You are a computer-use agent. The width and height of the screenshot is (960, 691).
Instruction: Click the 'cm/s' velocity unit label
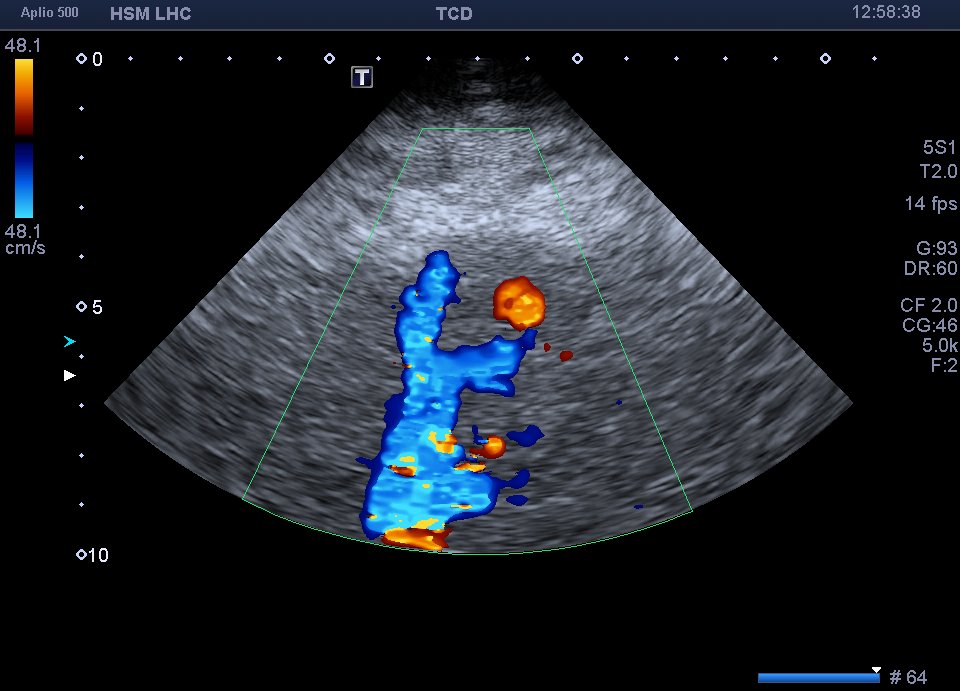tap(25, 248)
